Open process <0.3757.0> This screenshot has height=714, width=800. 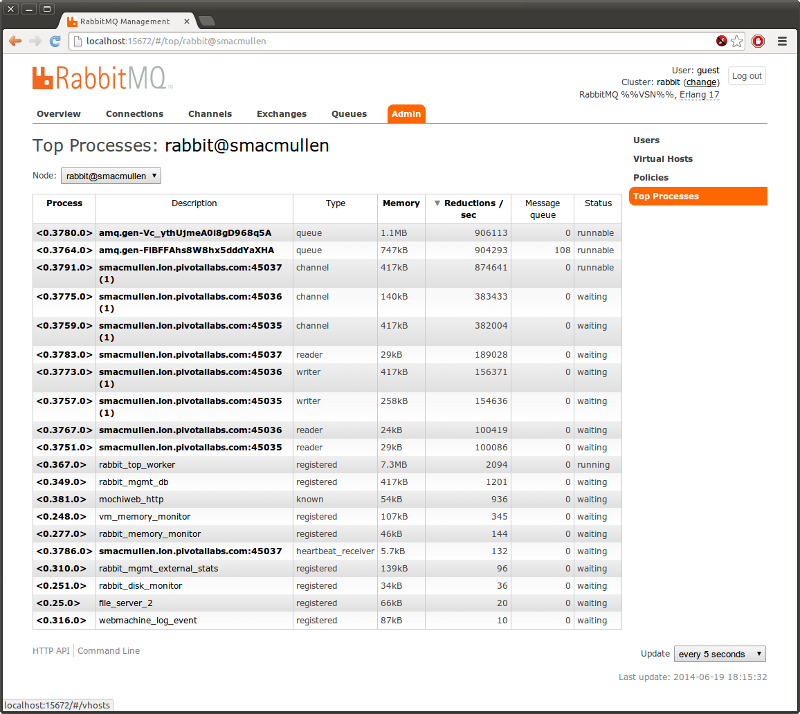pos(64,401)
